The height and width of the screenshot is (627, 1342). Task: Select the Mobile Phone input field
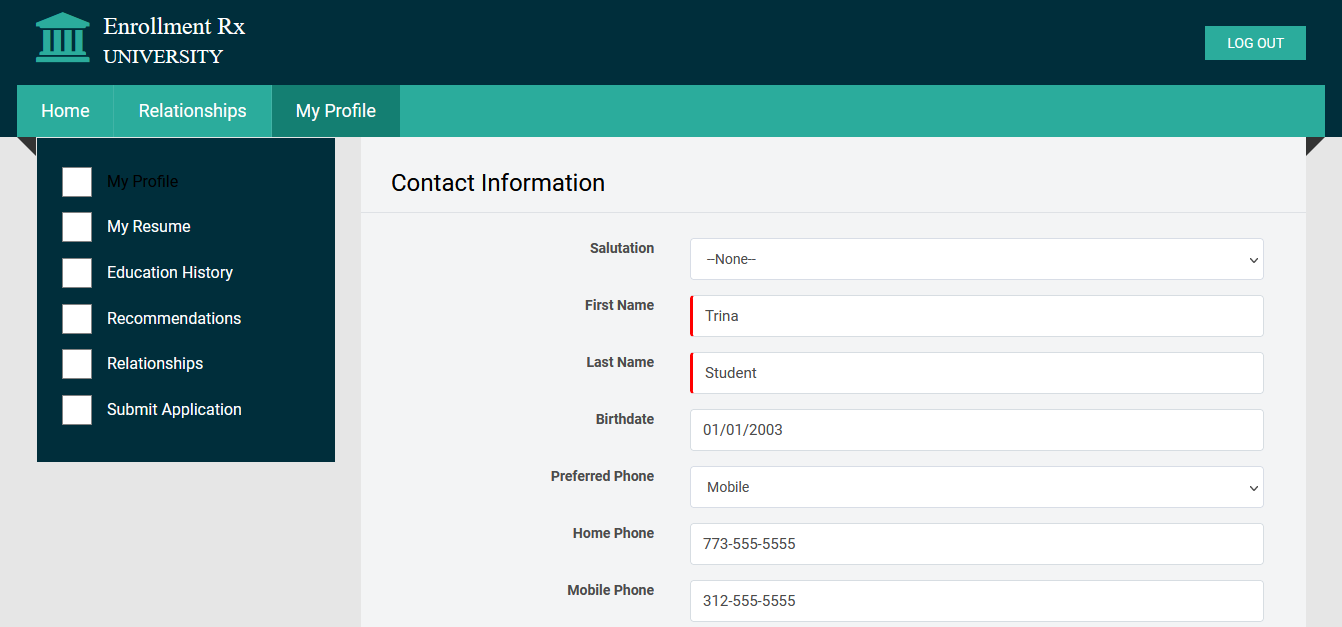pyautogui.click(x=976, y=601)
